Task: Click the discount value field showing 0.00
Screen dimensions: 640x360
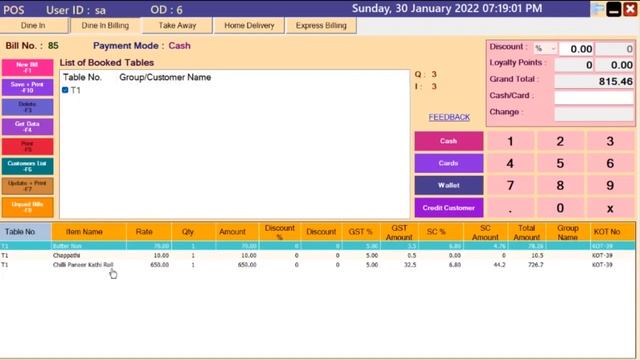Action: point(576,49)
